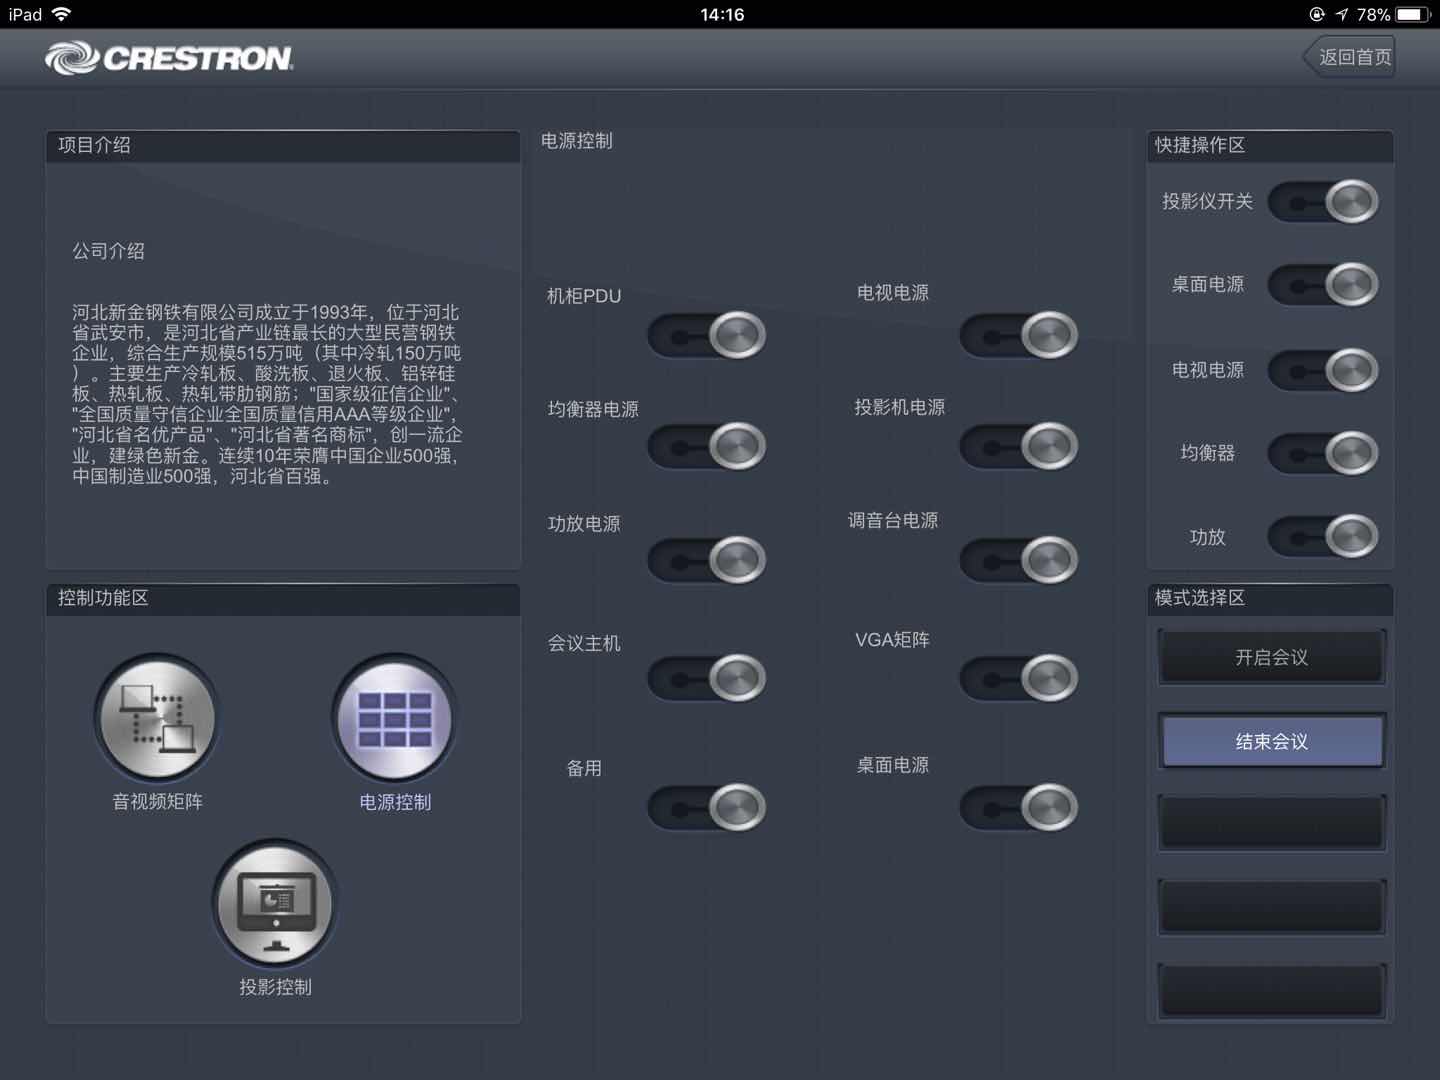Switch on 电视电源 in power control

(1018, 335)
